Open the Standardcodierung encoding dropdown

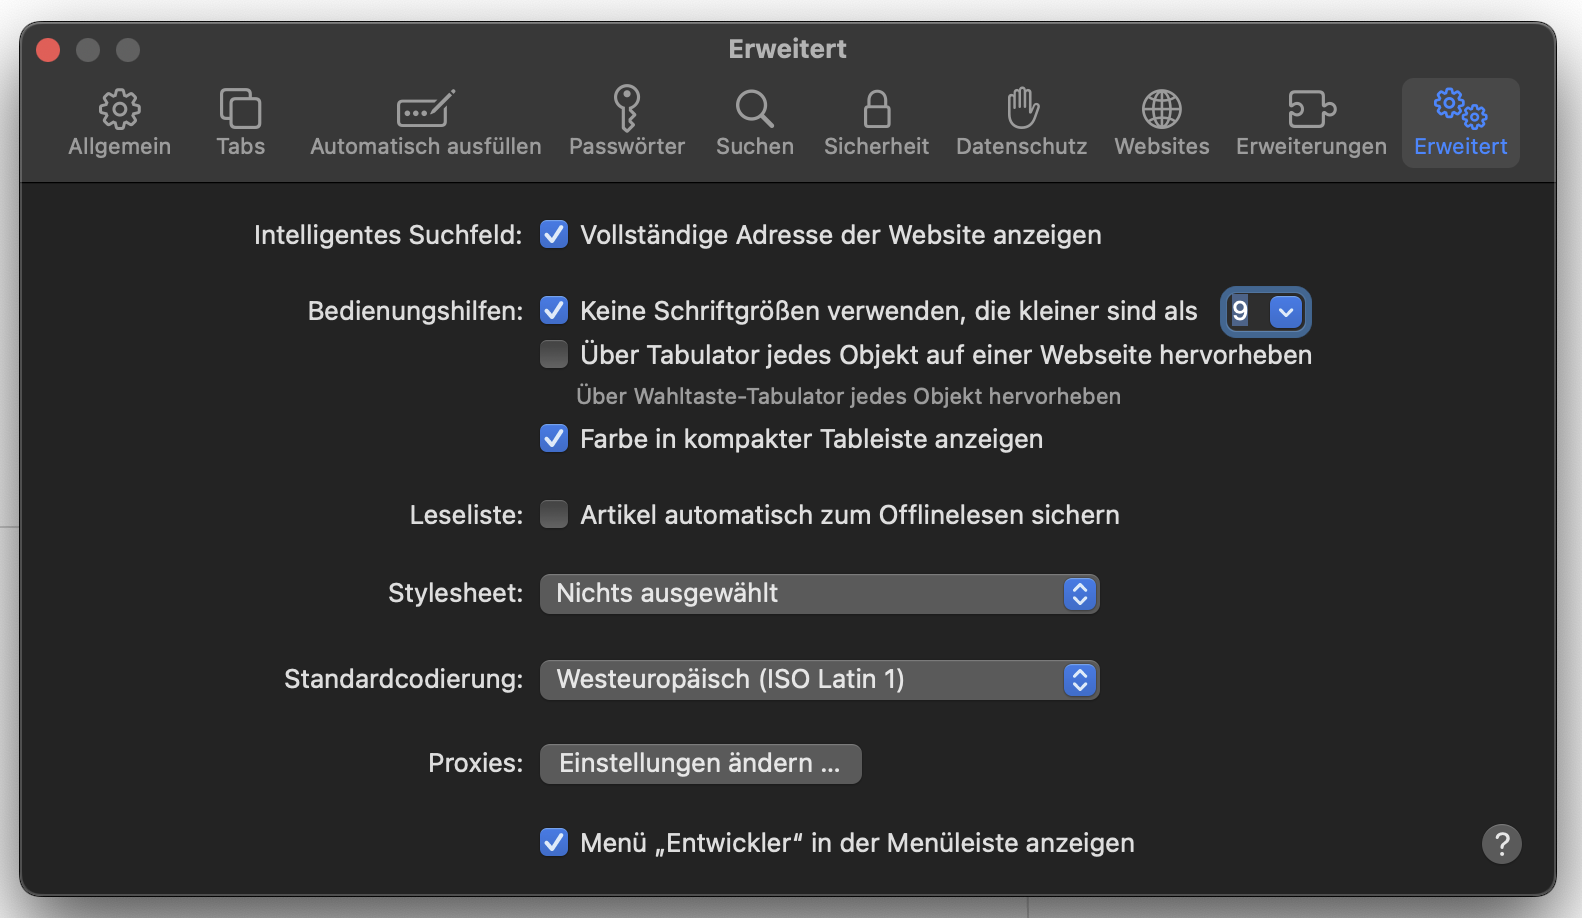(x=819, y=680)
